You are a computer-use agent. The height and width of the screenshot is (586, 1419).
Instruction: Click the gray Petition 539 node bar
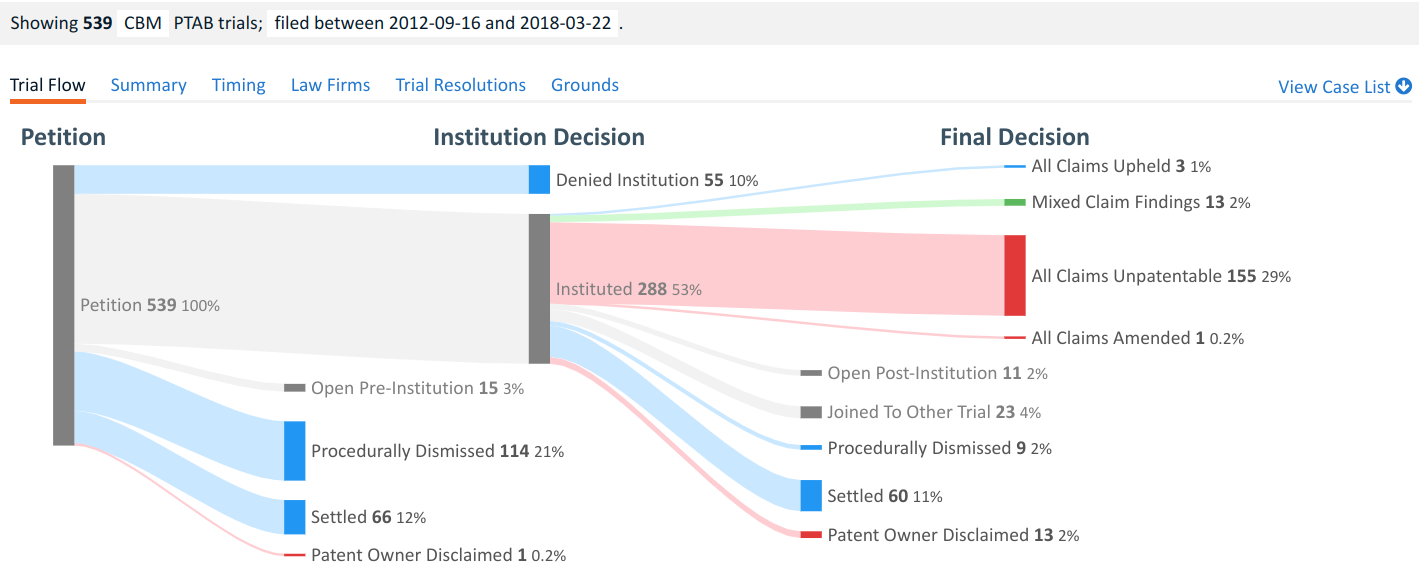tap(63, 305)
